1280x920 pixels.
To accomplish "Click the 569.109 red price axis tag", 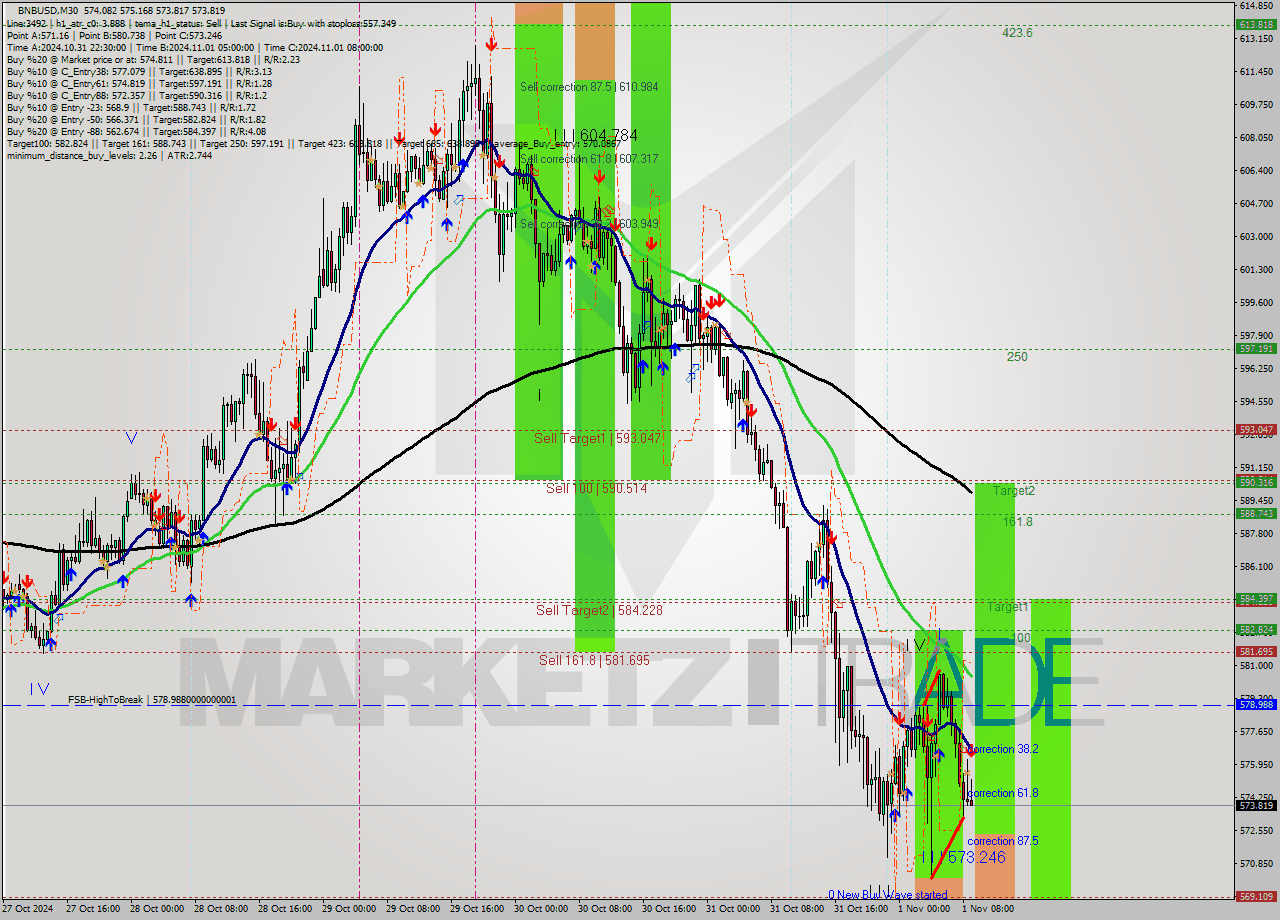I will point(1256,897).
